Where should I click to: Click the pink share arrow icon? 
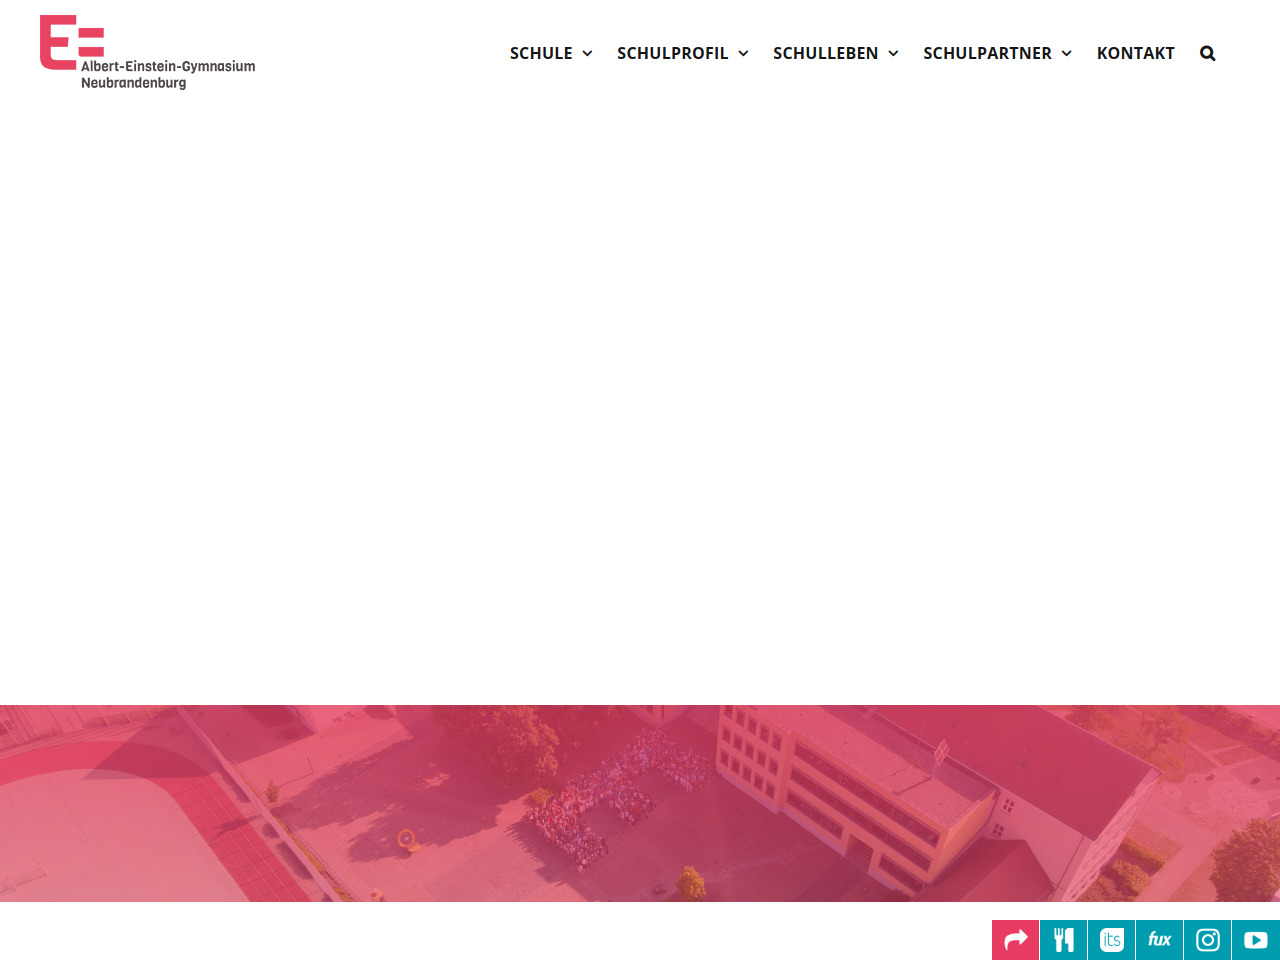[1015, 940]
